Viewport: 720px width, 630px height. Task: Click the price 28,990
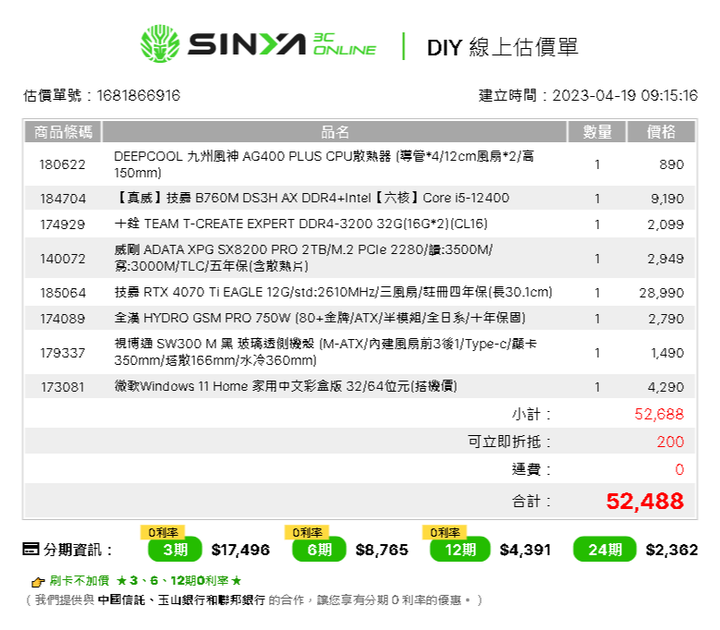tap(662, 292)
